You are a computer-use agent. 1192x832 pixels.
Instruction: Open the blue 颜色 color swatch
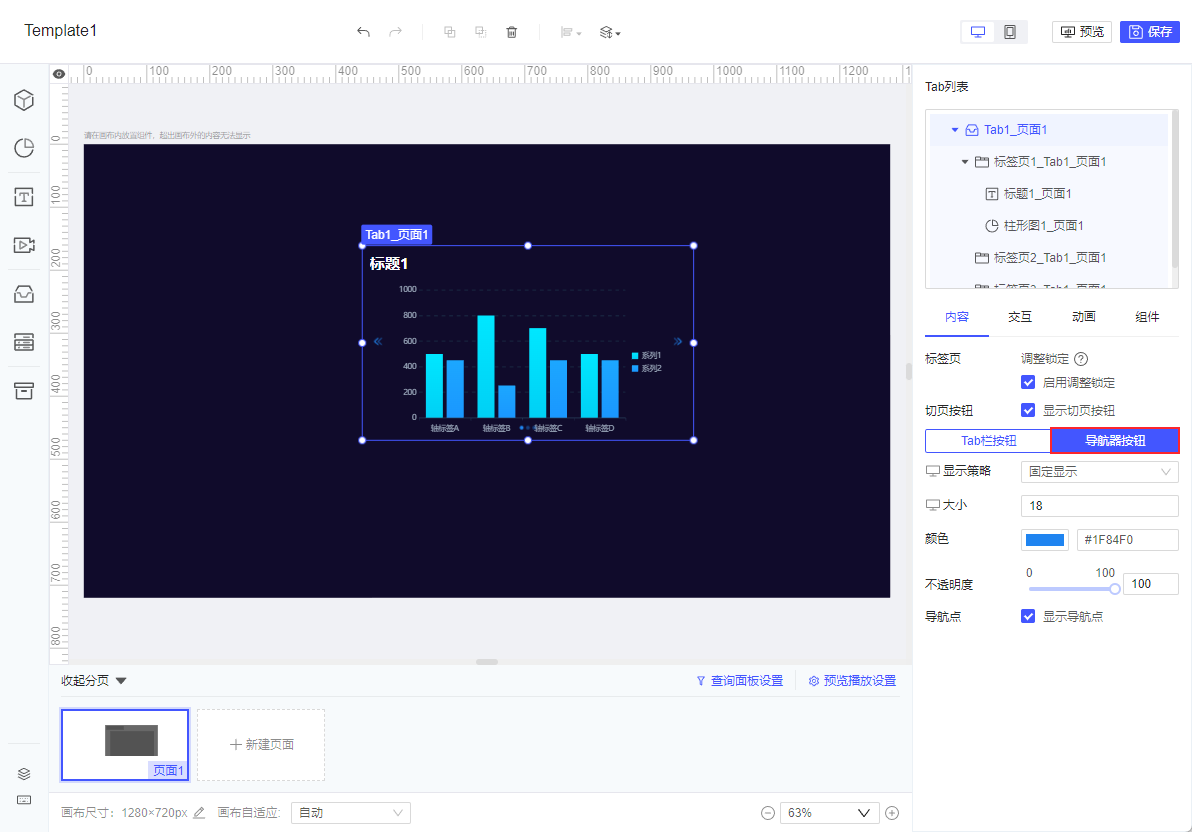1045,540
